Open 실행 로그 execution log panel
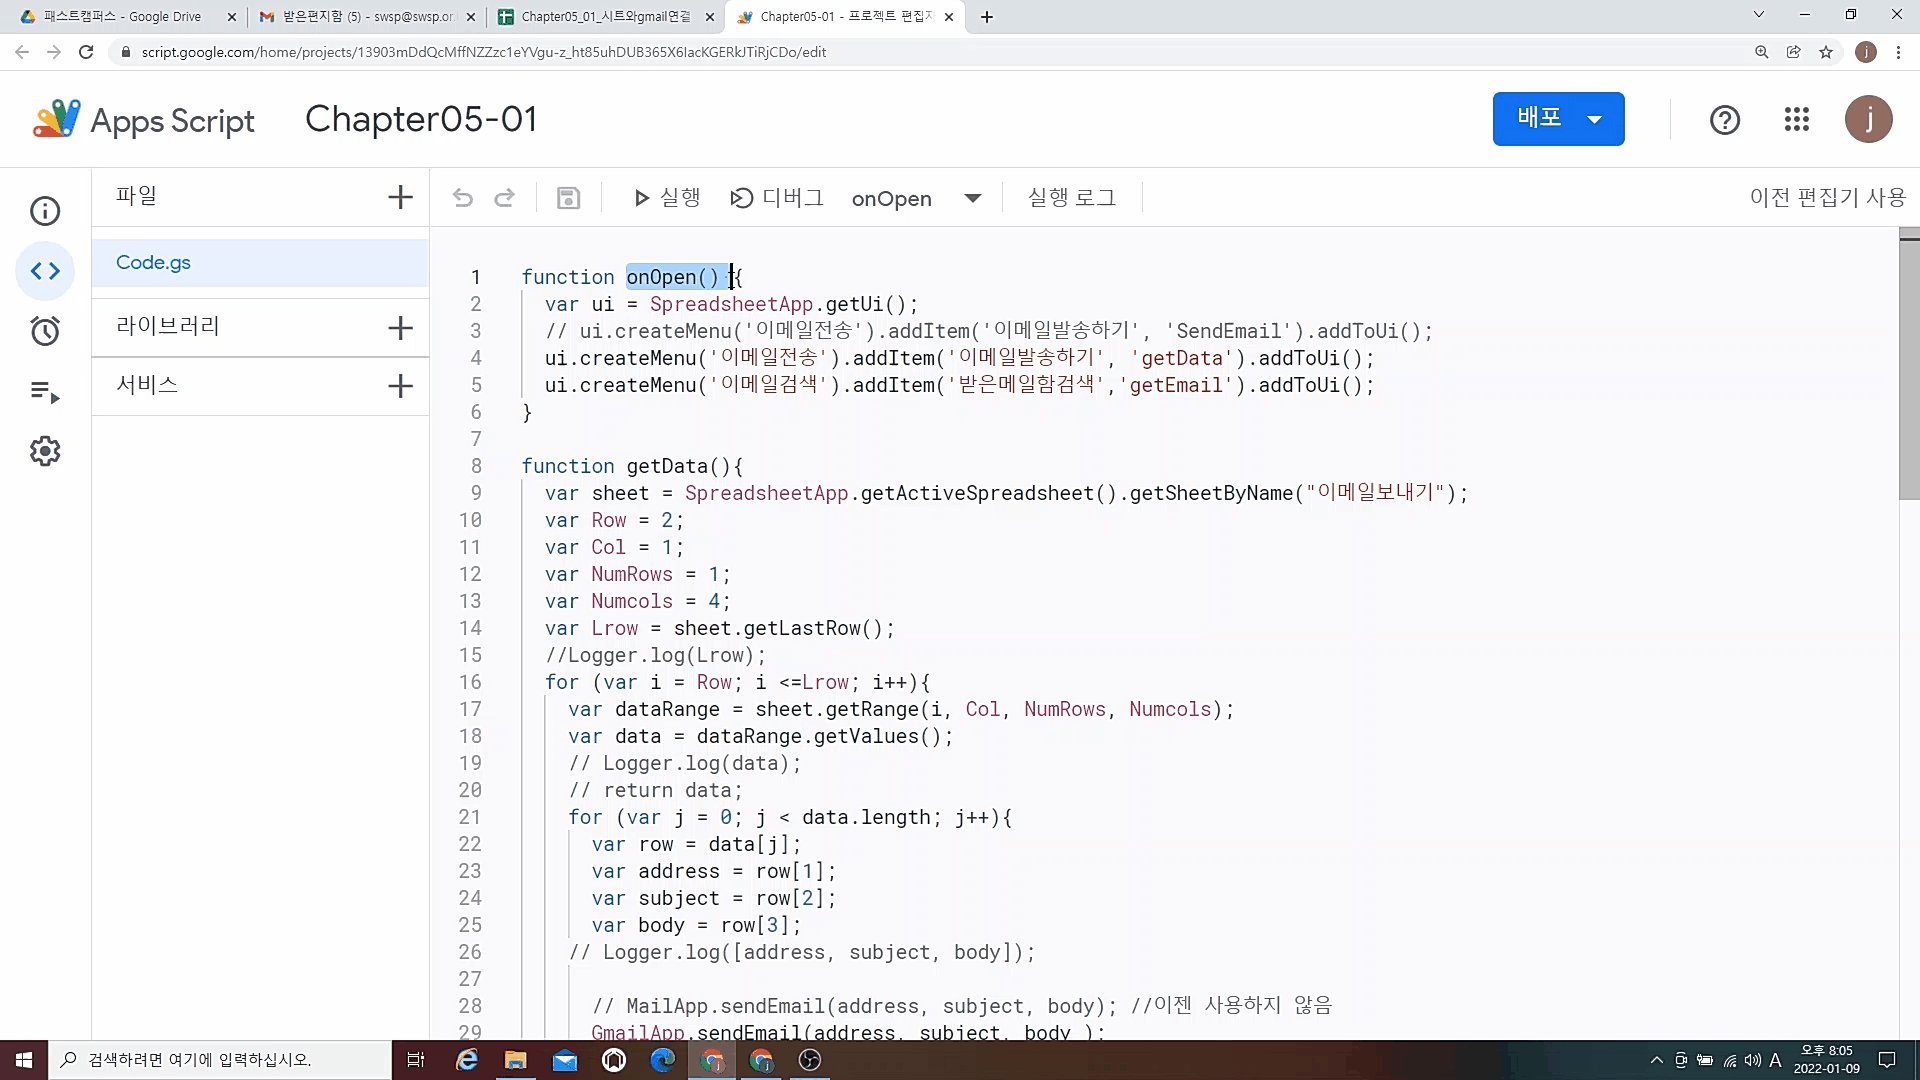Viewport: 1920px width, 1080px height. coord(1073,198)
